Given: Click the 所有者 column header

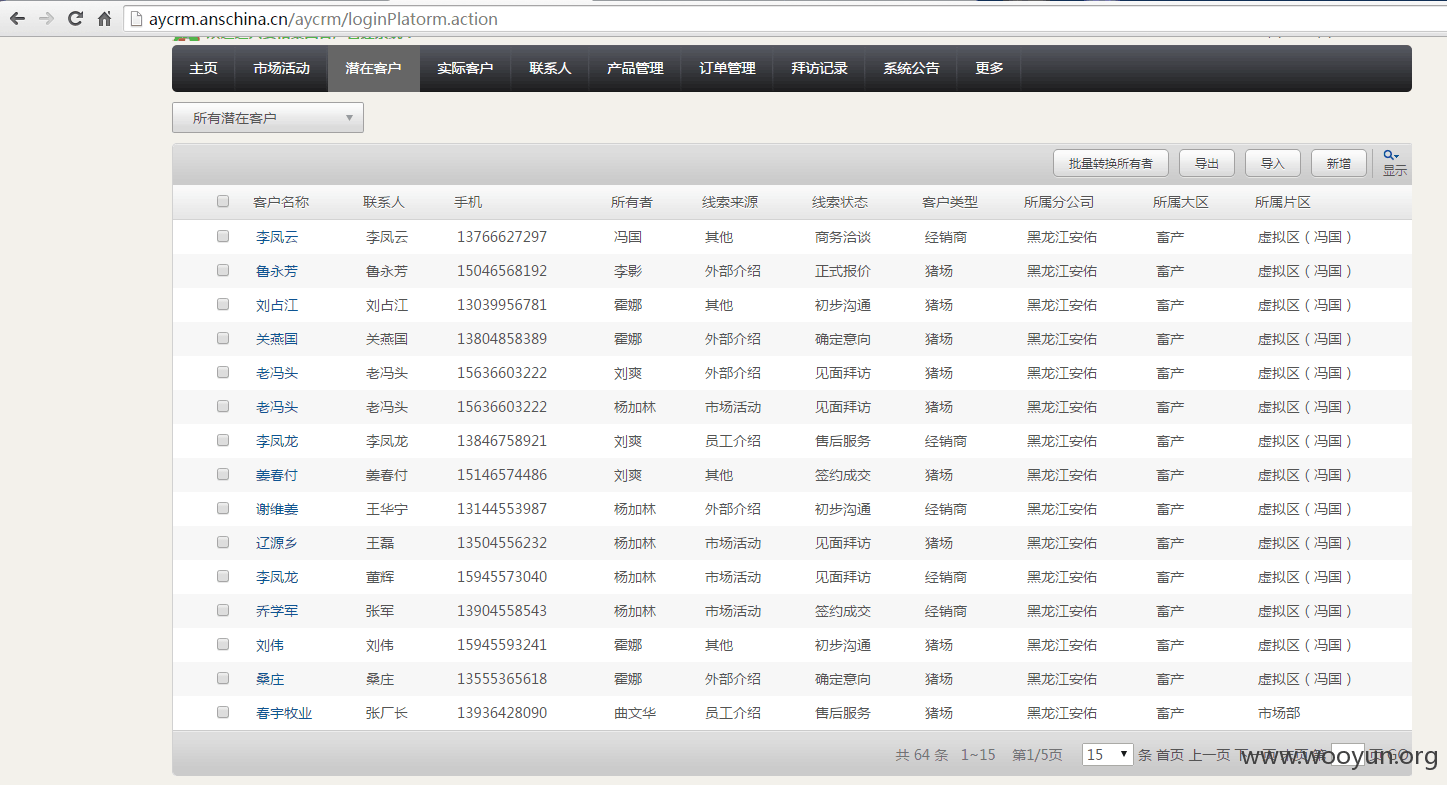Looking at the screenshot, I should click(632, 202).
